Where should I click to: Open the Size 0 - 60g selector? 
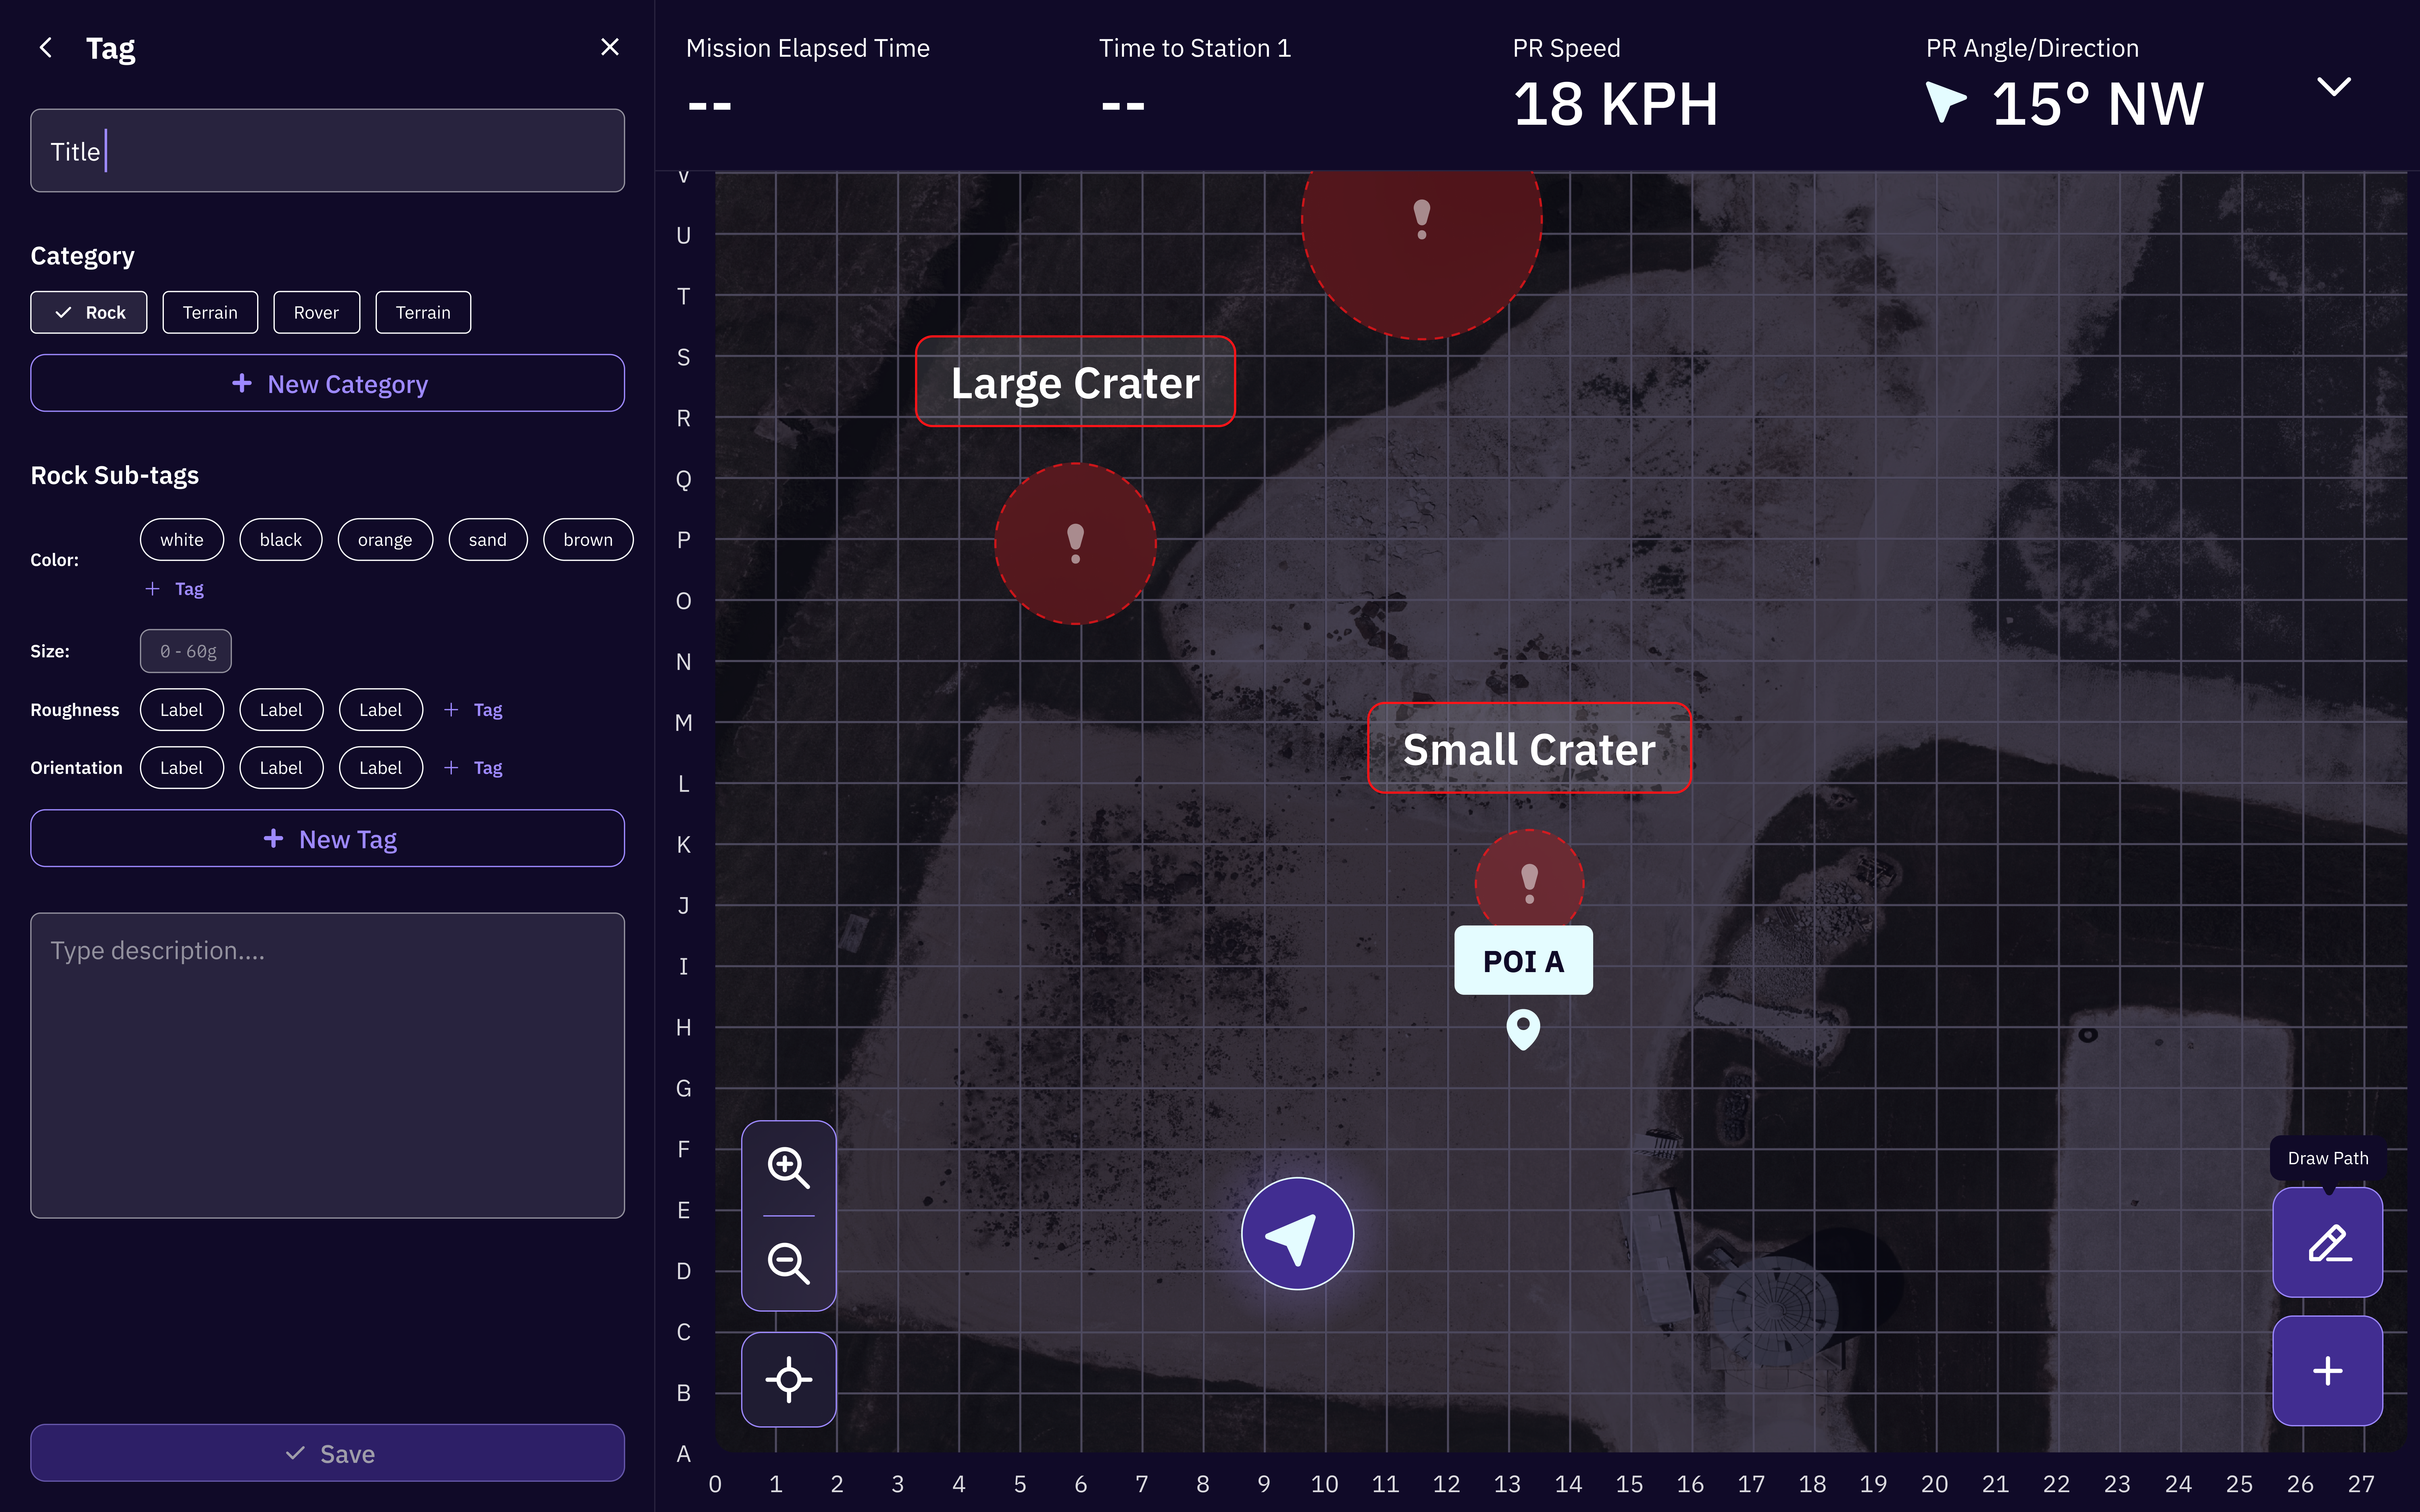186,651
